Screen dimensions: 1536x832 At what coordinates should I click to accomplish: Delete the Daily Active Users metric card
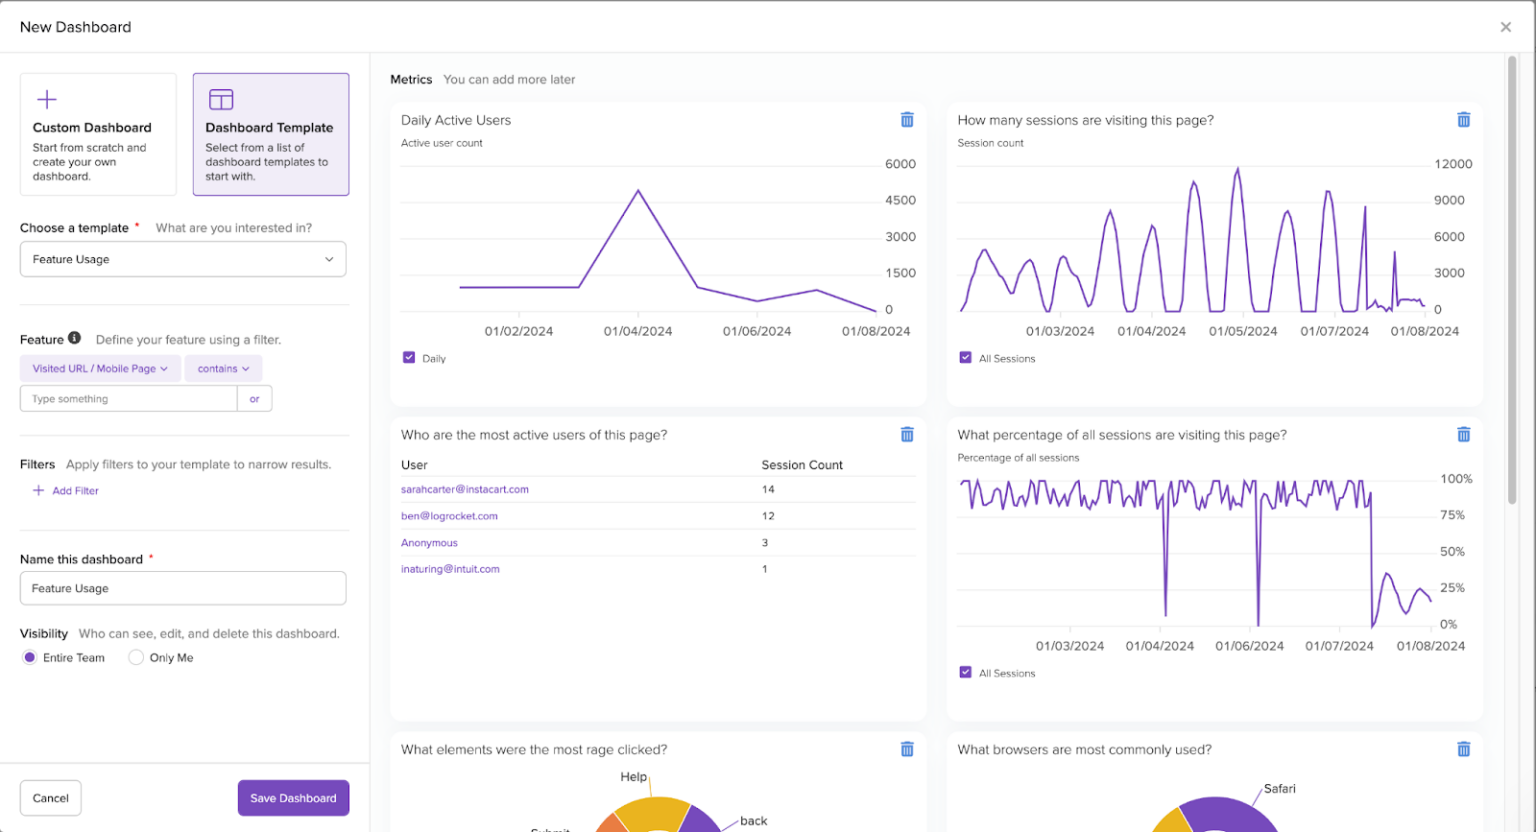tap(907, 119)
